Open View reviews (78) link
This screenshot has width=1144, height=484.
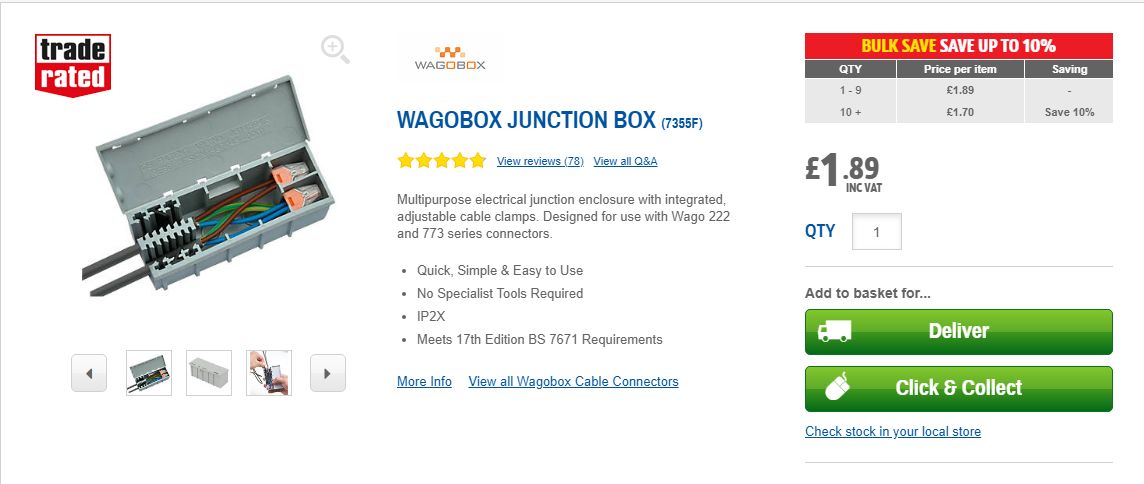tap(540, 161)
